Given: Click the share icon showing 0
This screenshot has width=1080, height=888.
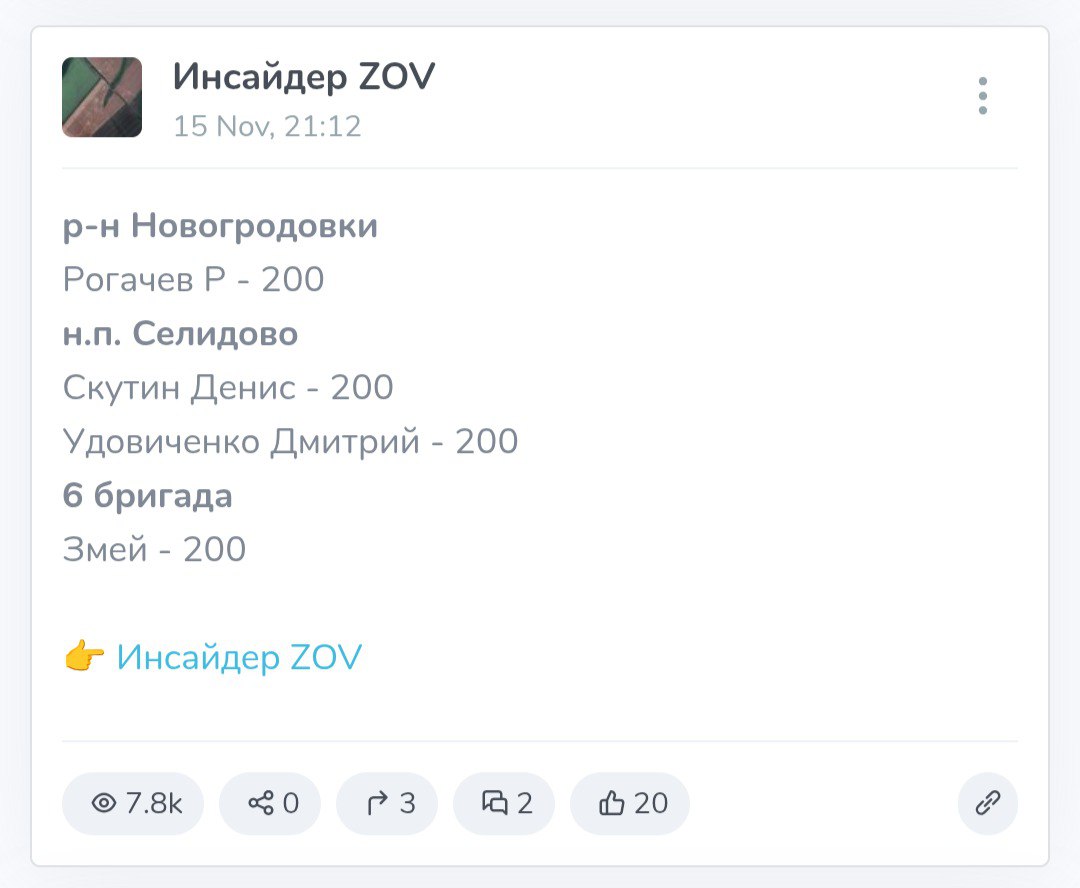Looking at the screenshot, I should (260, 803).
